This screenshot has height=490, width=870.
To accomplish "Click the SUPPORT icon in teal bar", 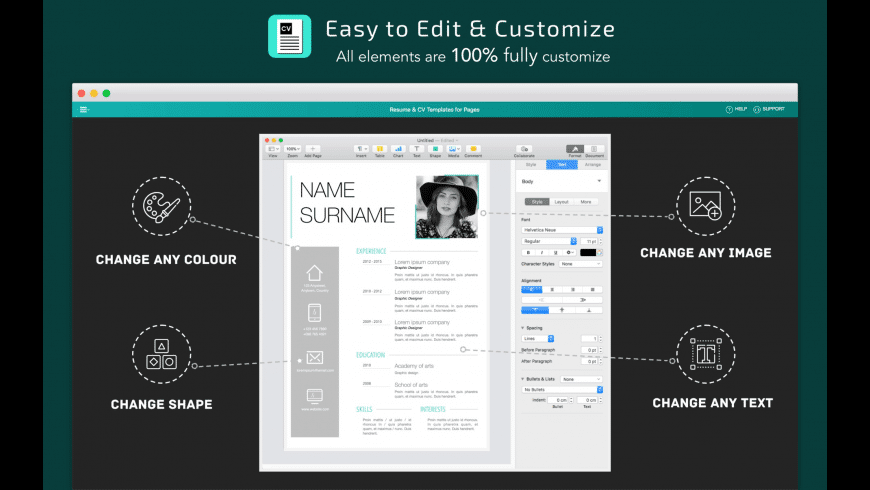I will [x=756, y=109].
